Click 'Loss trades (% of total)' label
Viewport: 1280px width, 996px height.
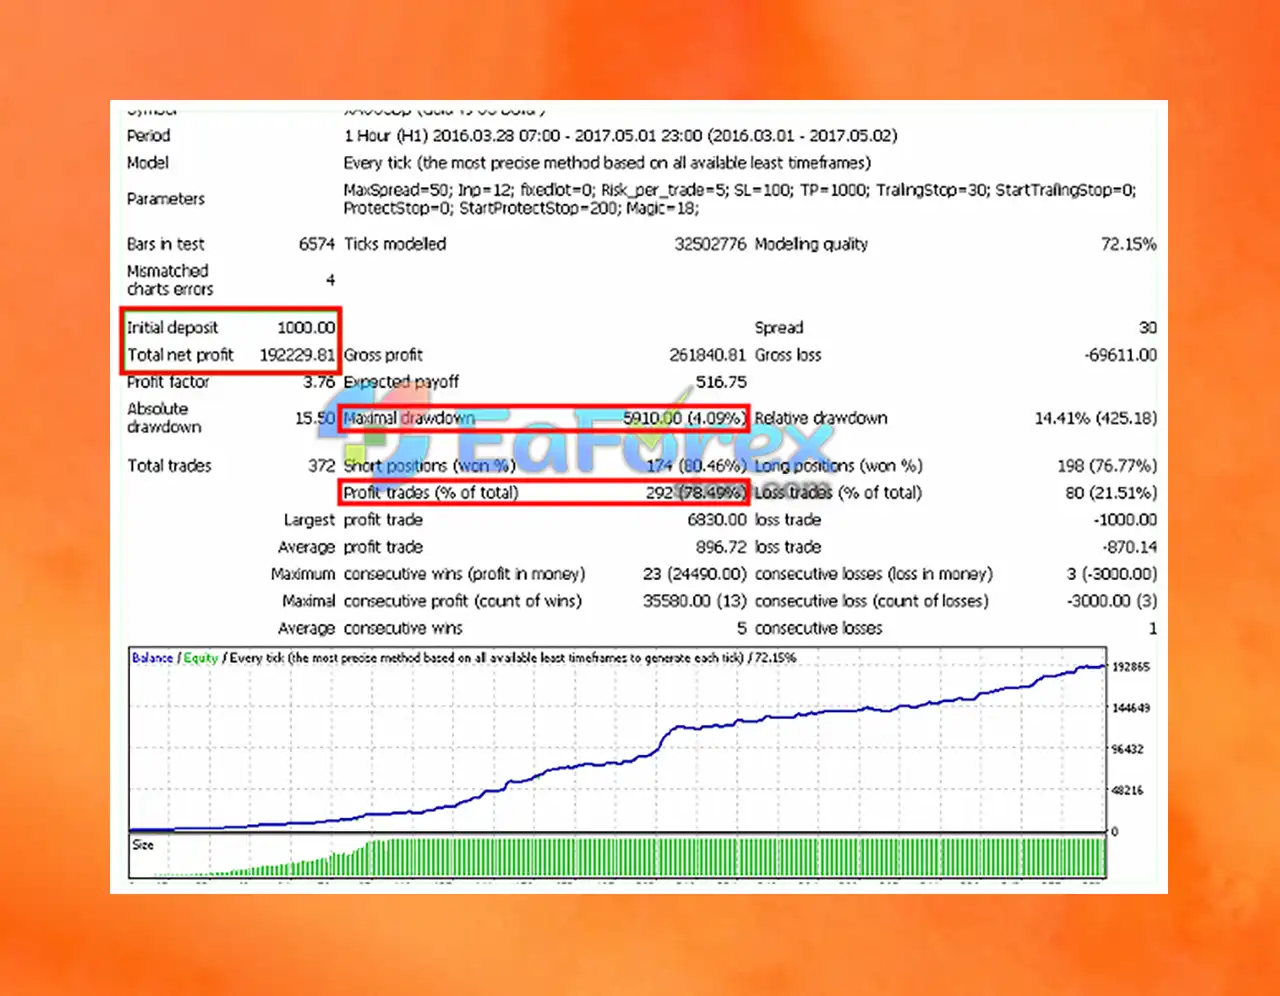coord(838,492)
